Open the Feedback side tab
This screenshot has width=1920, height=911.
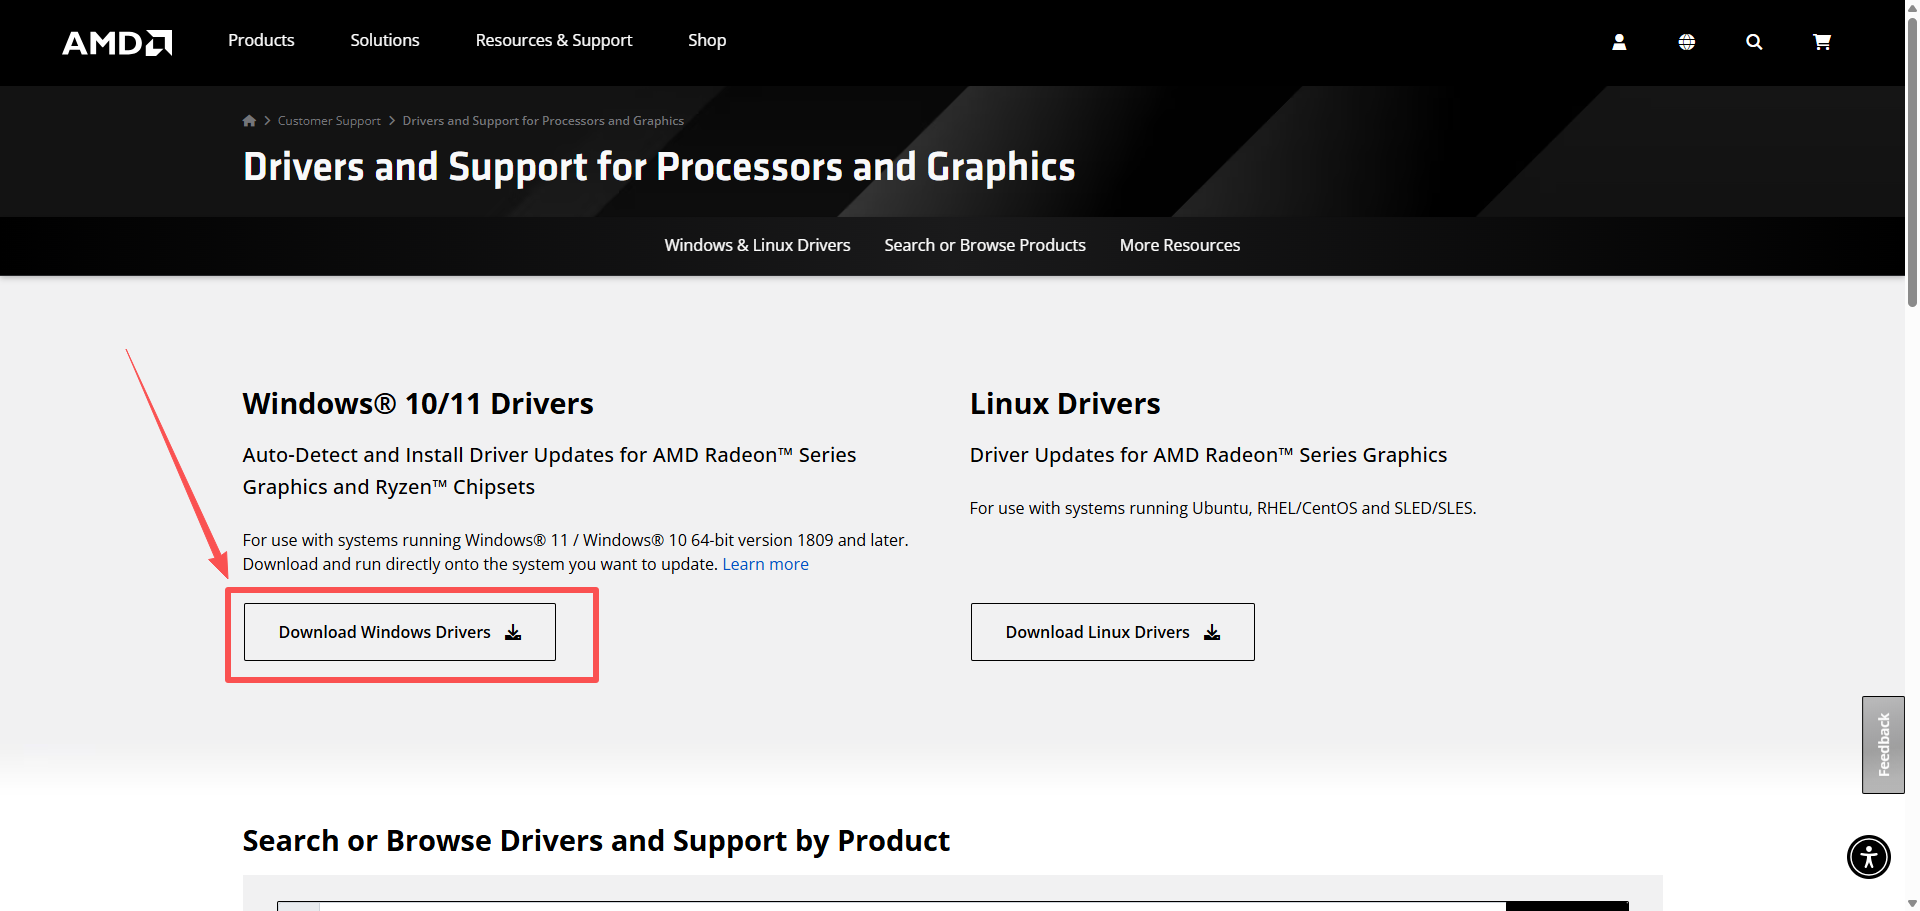click(x=1883, y=745)
